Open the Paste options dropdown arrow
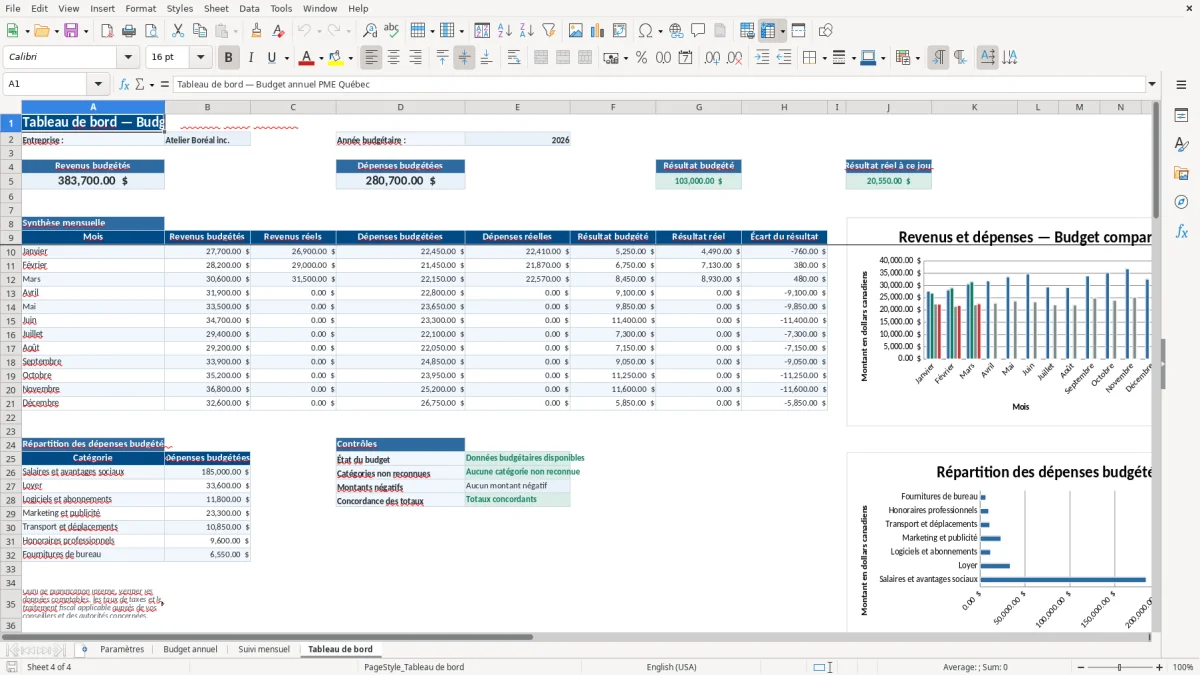This screenshot has width=1200, height=675. (x=236, y=31)
